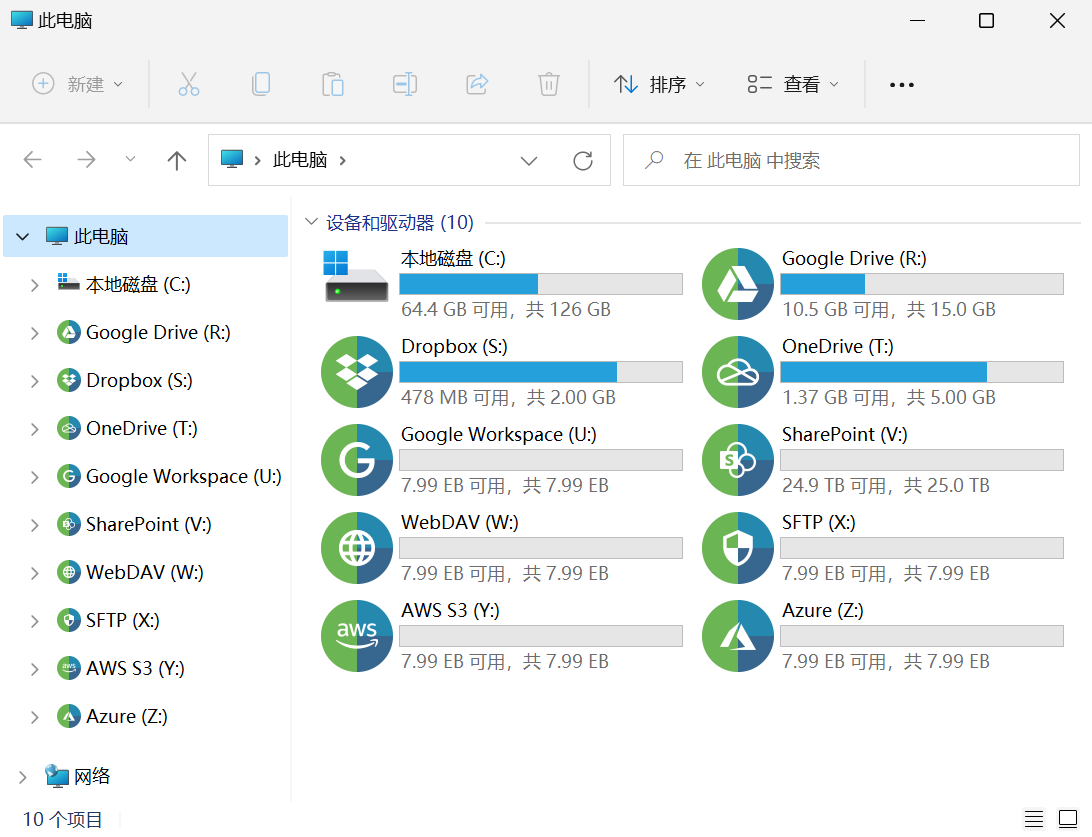Viewport: 1092px width, 837px height.
Task: Click status bar text 10 个项目
Action: pos(62,820)
